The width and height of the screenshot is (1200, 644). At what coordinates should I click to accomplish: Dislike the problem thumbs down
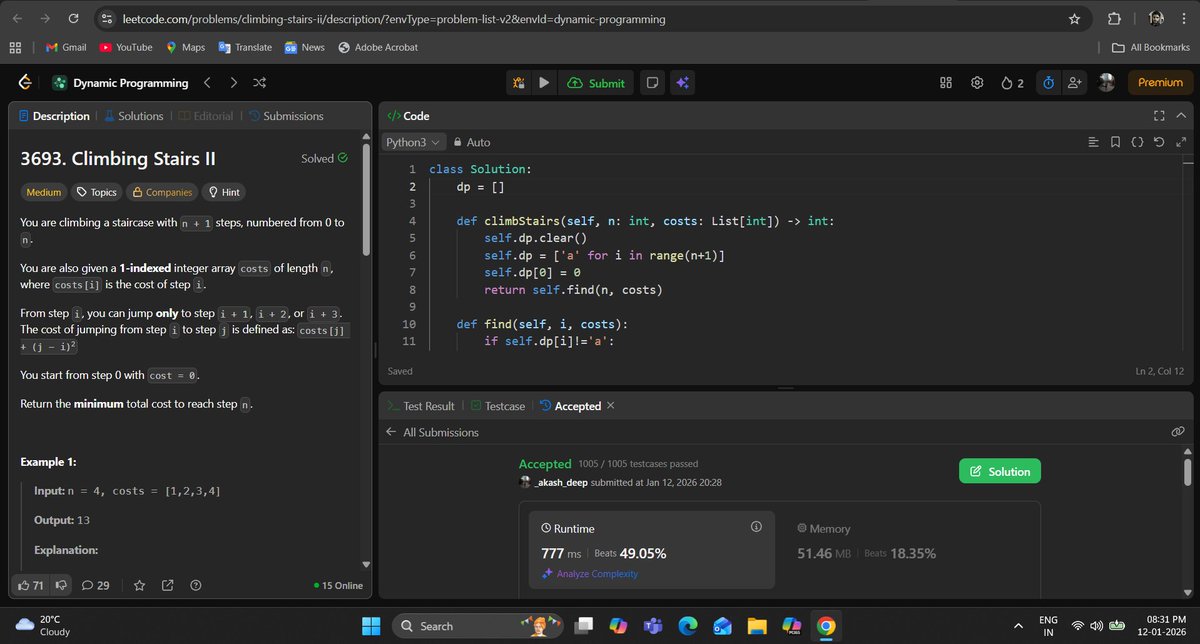click(x=62, y=585)
